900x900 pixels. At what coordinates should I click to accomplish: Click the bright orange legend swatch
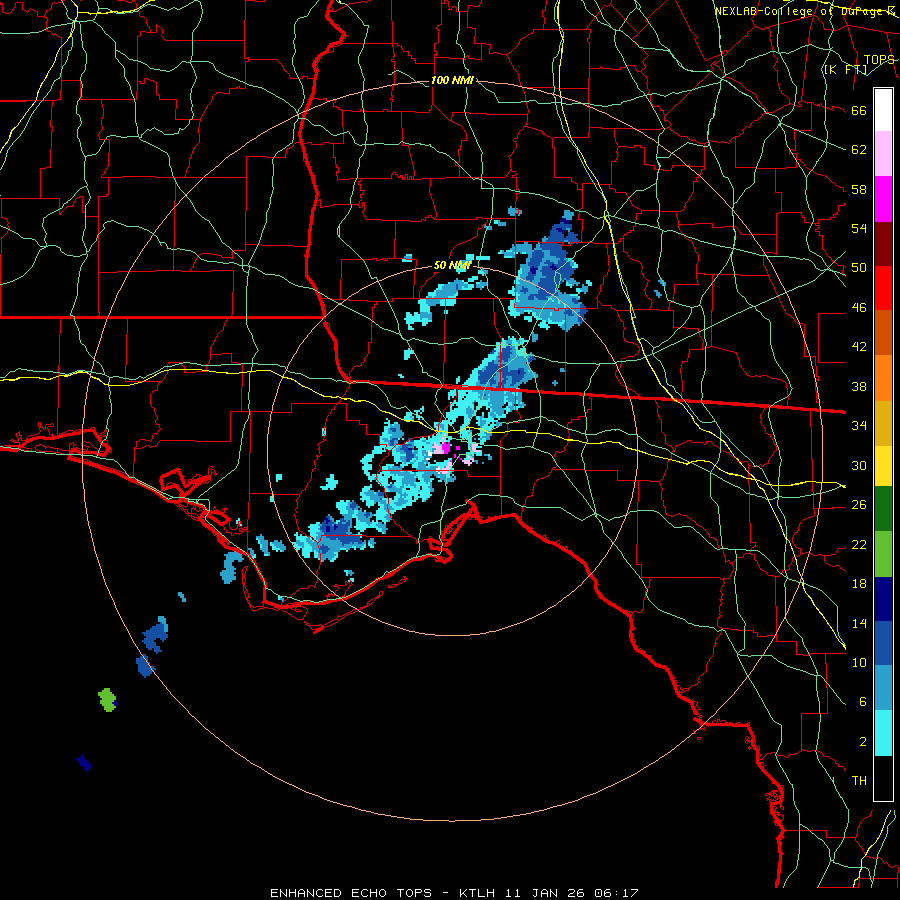click(x=883, y=377)
